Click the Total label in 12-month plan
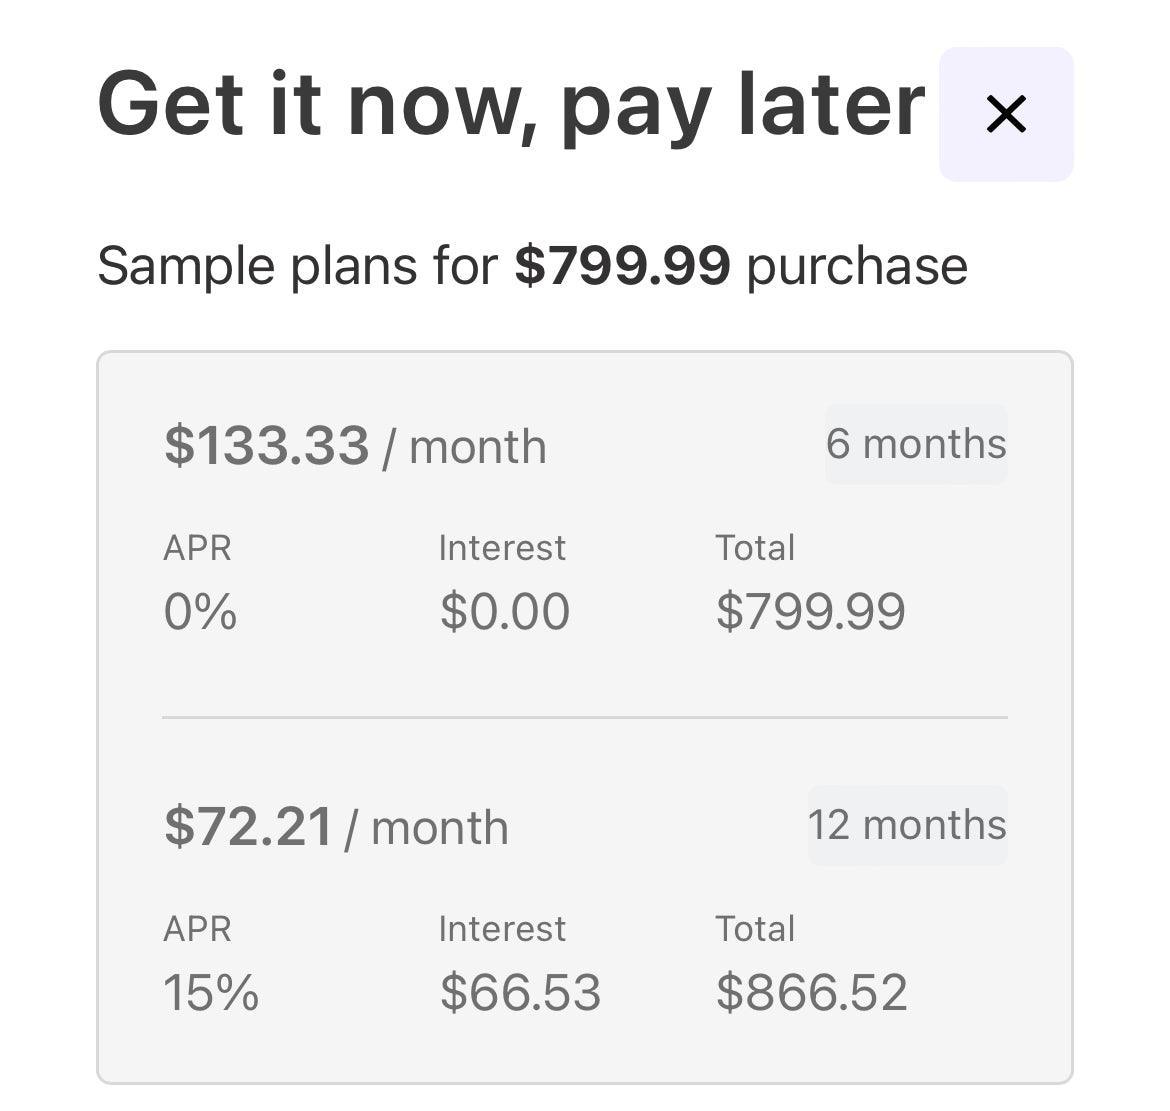The height and width of the screenshot is (1111, 1170). click(755, 929)
